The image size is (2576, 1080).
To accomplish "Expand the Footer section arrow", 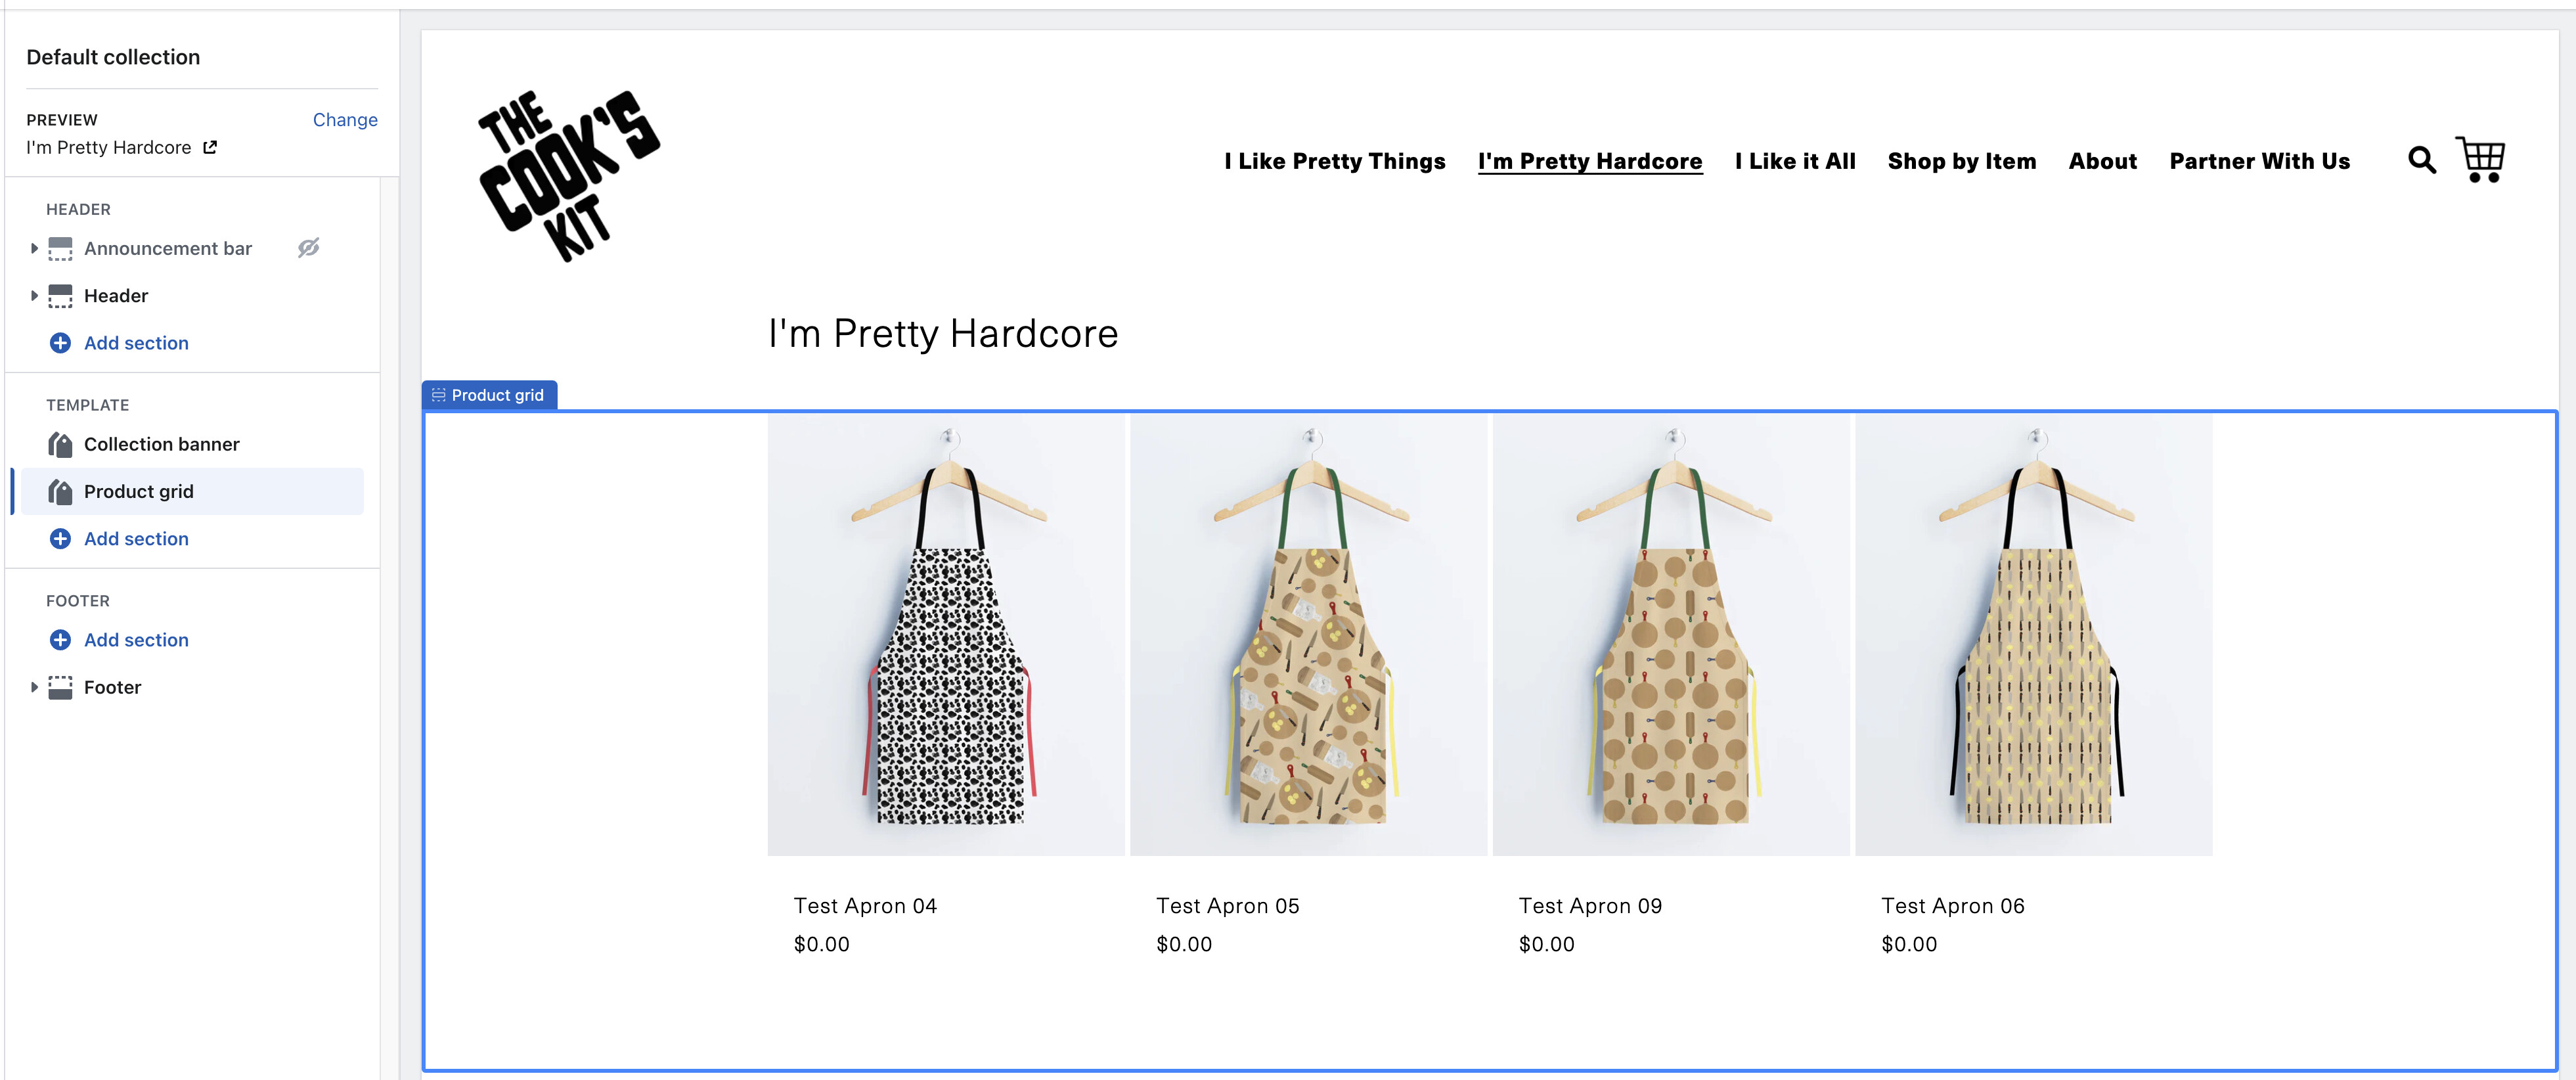I will pyautogui.click(x=34, y=687).
